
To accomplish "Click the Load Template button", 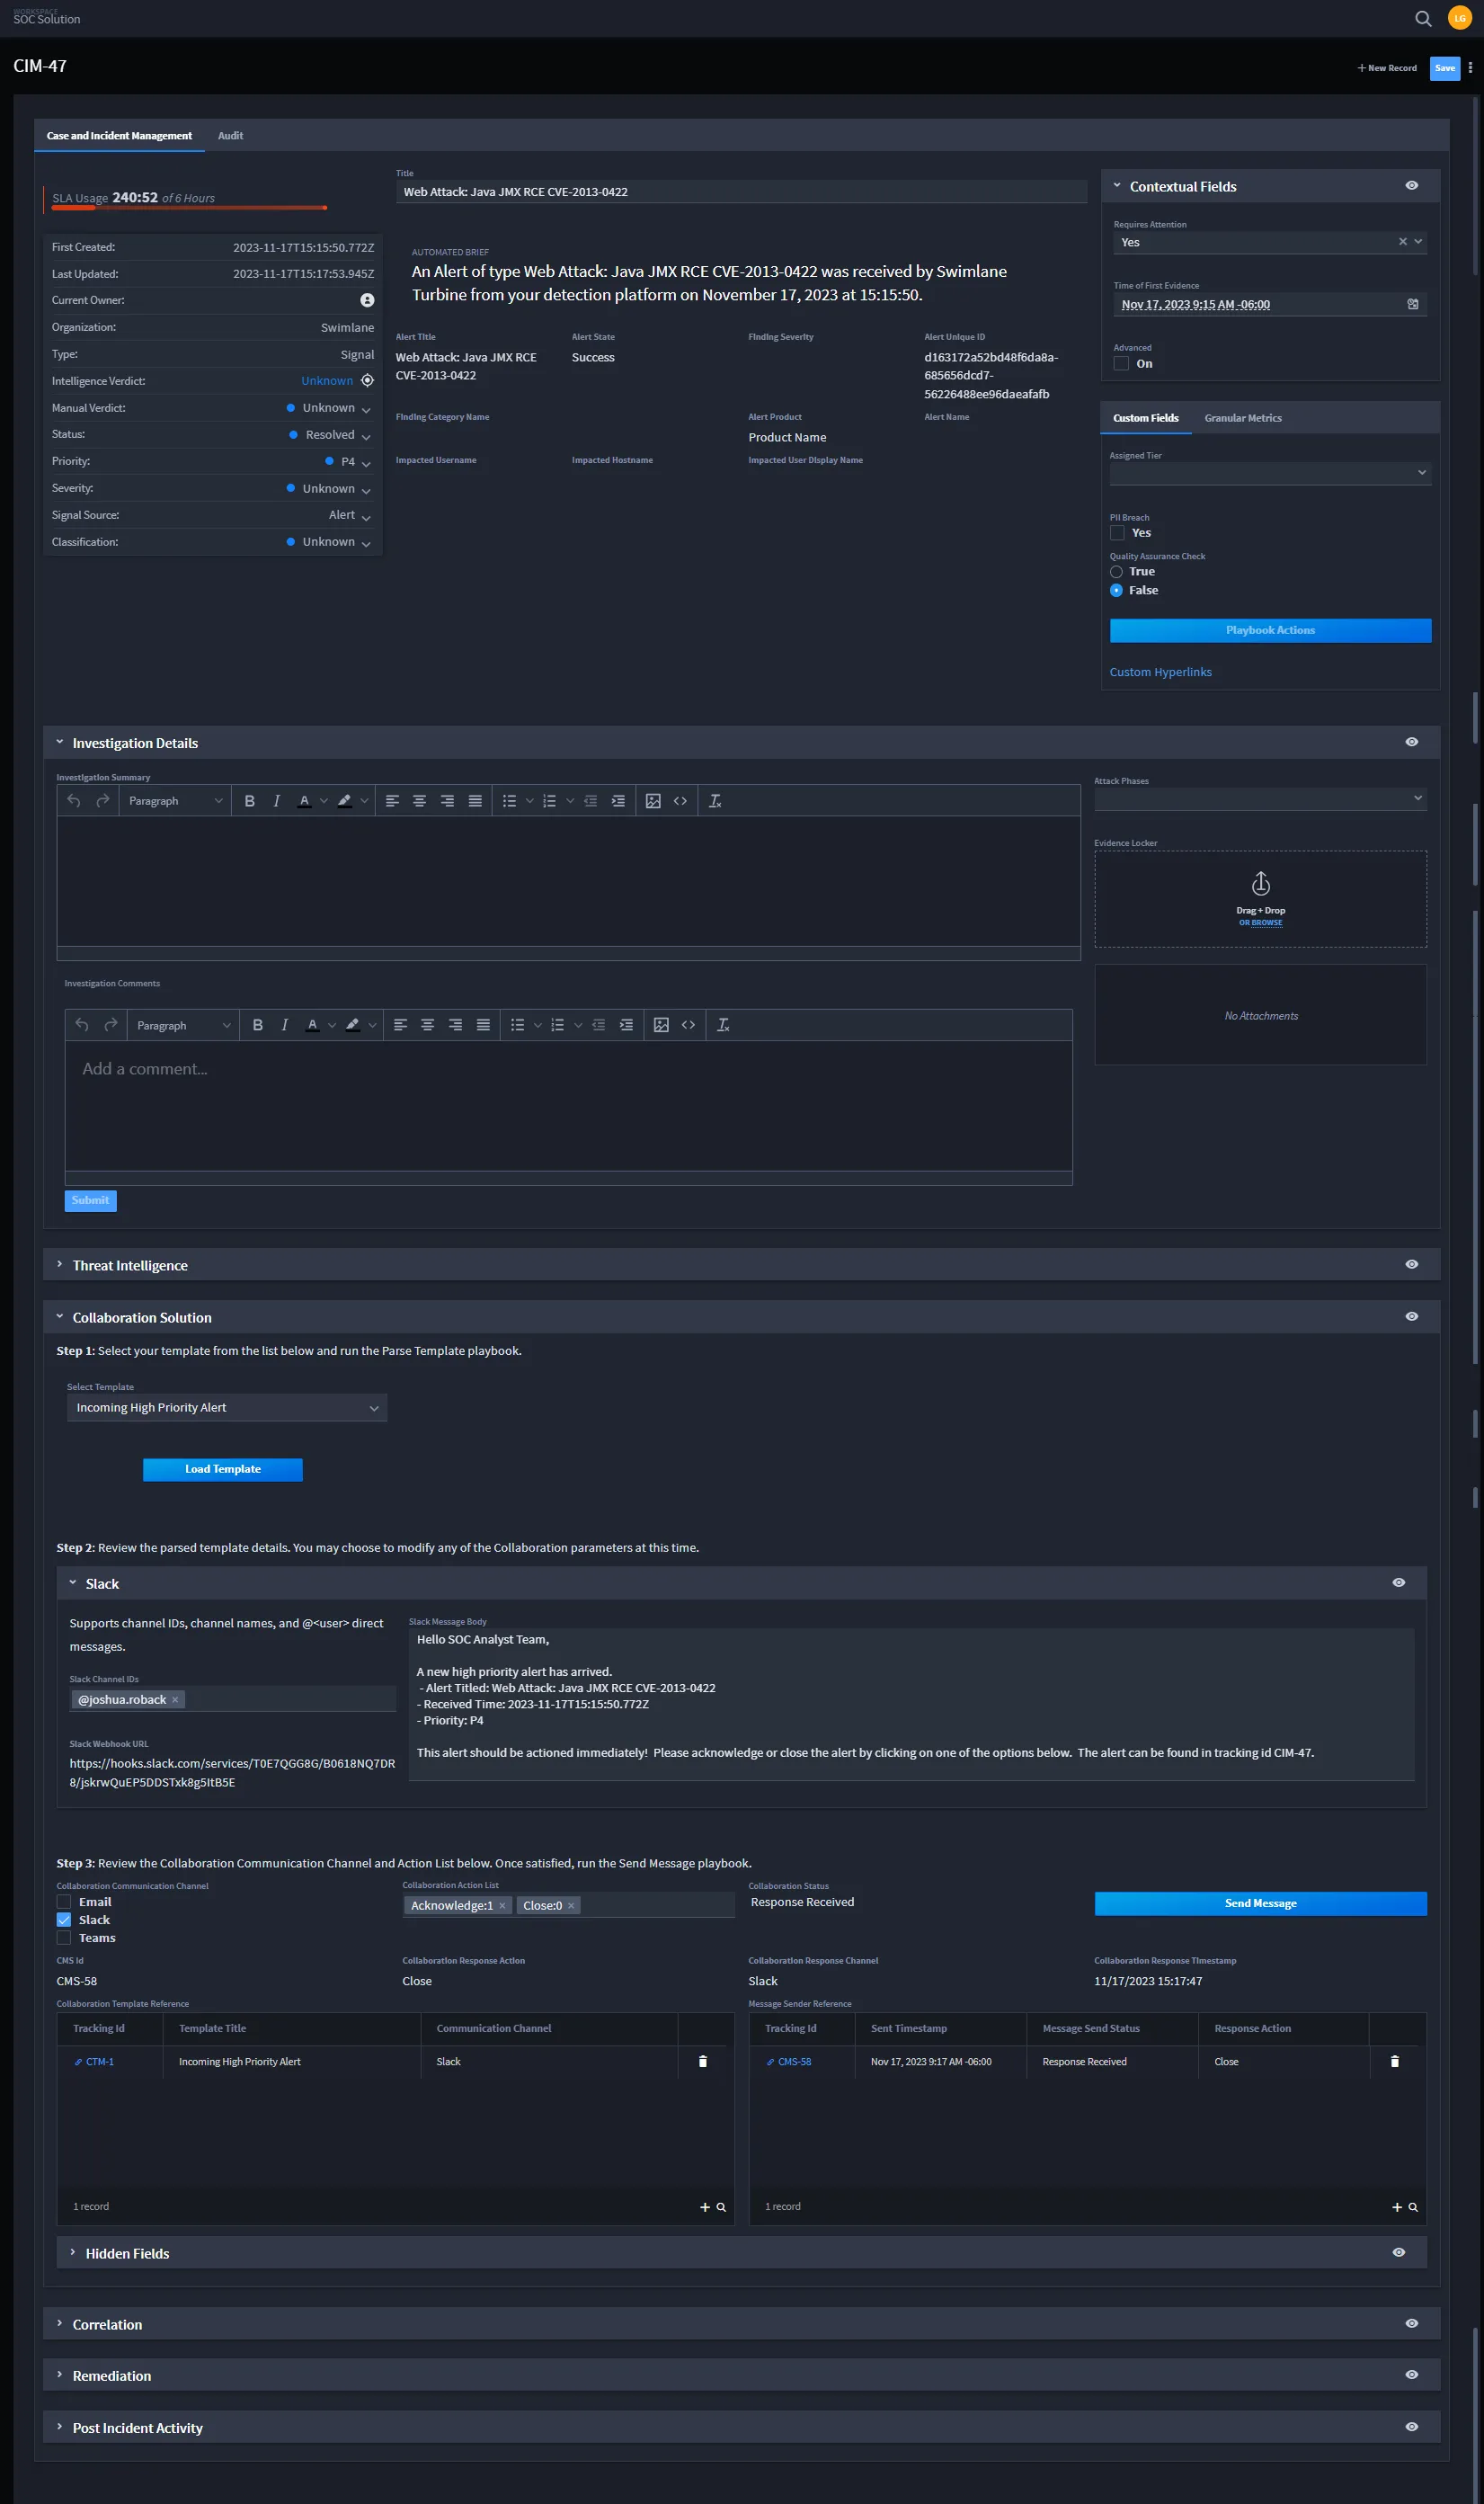I will point(223,1469).
